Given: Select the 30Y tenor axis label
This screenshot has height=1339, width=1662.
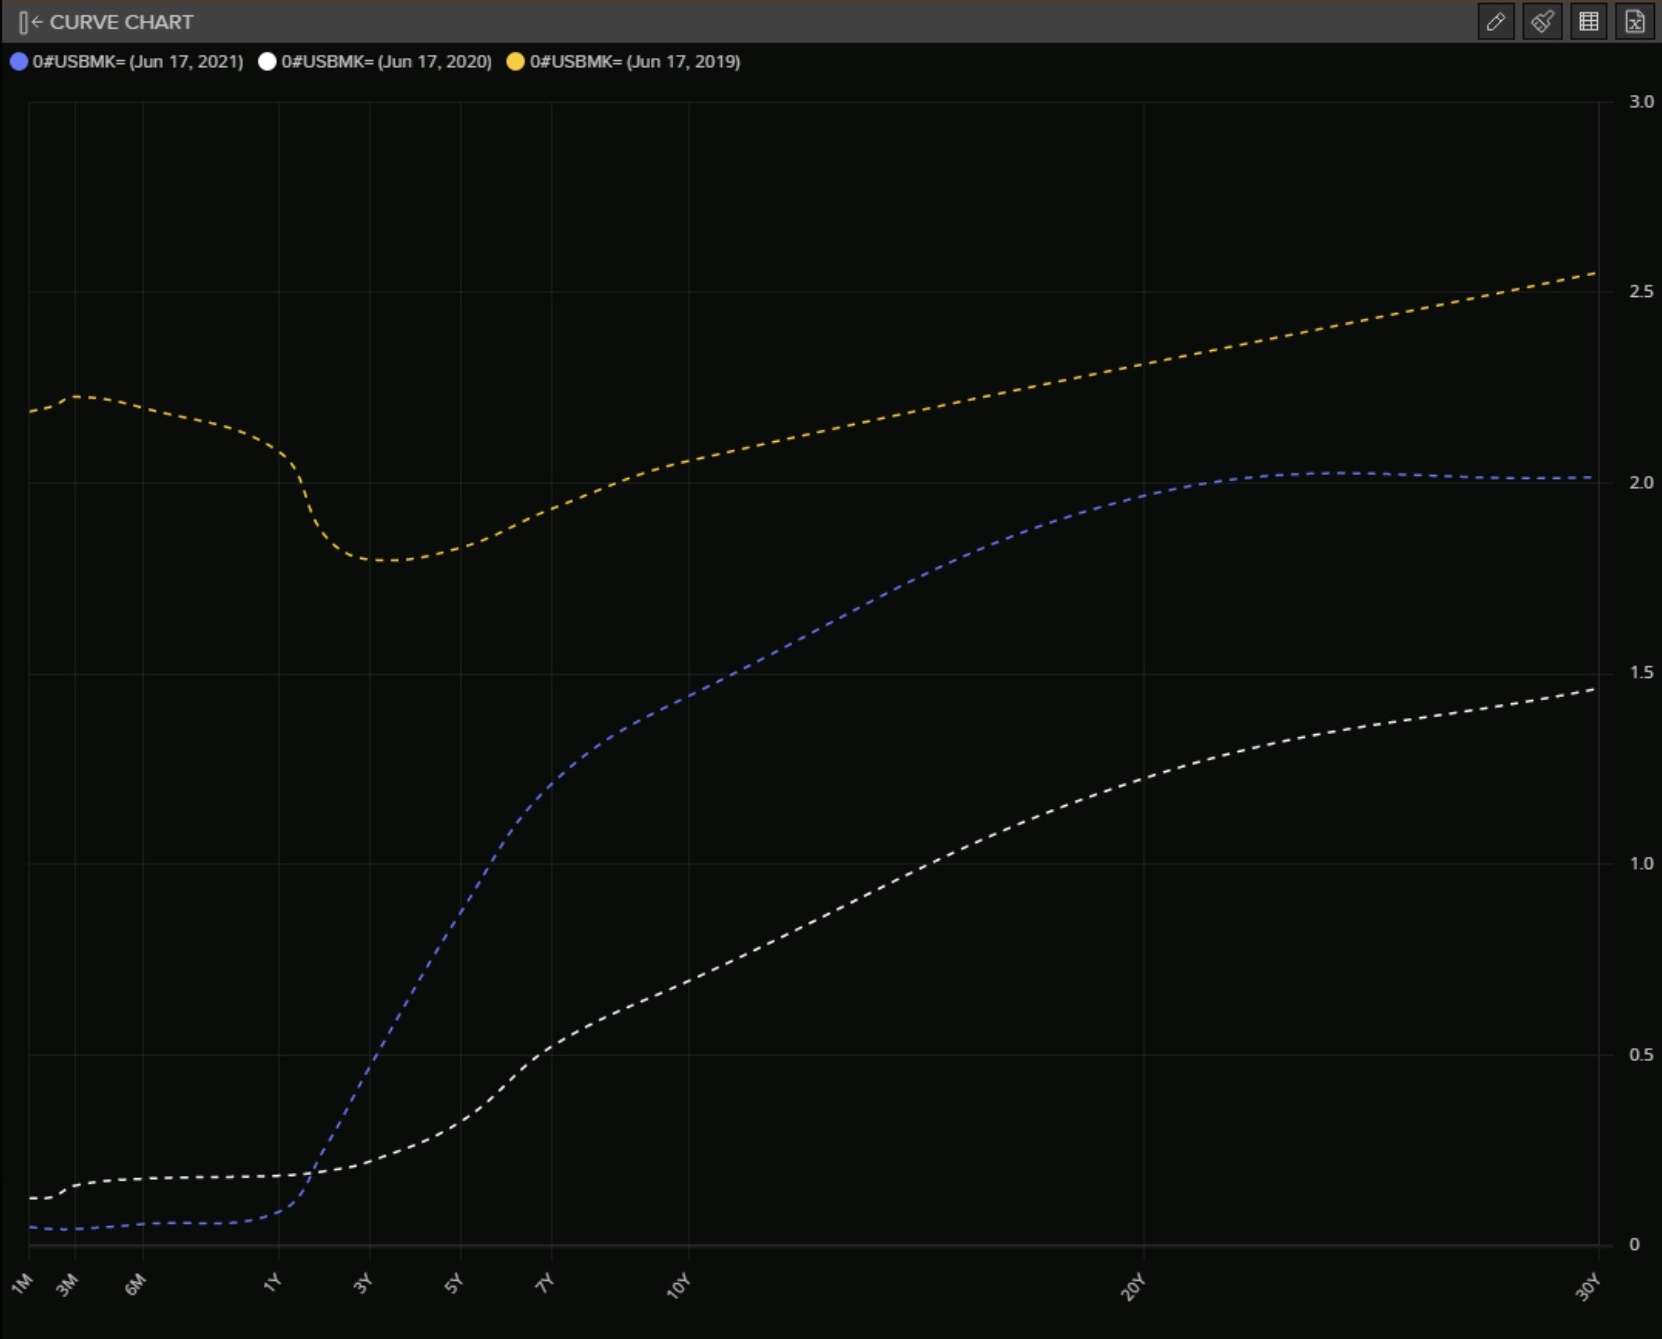Looking at the screenshot, I should (x=1588, y=1287).
